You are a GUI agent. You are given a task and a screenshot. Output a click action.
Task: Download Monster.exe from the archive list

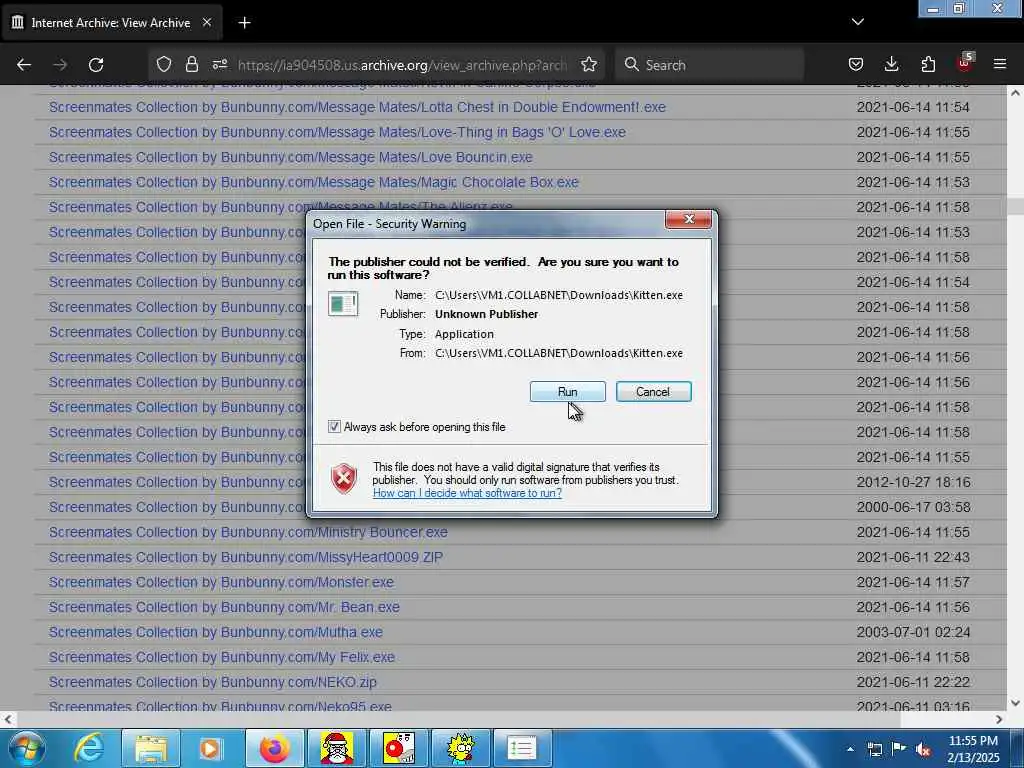coord(221,582)
